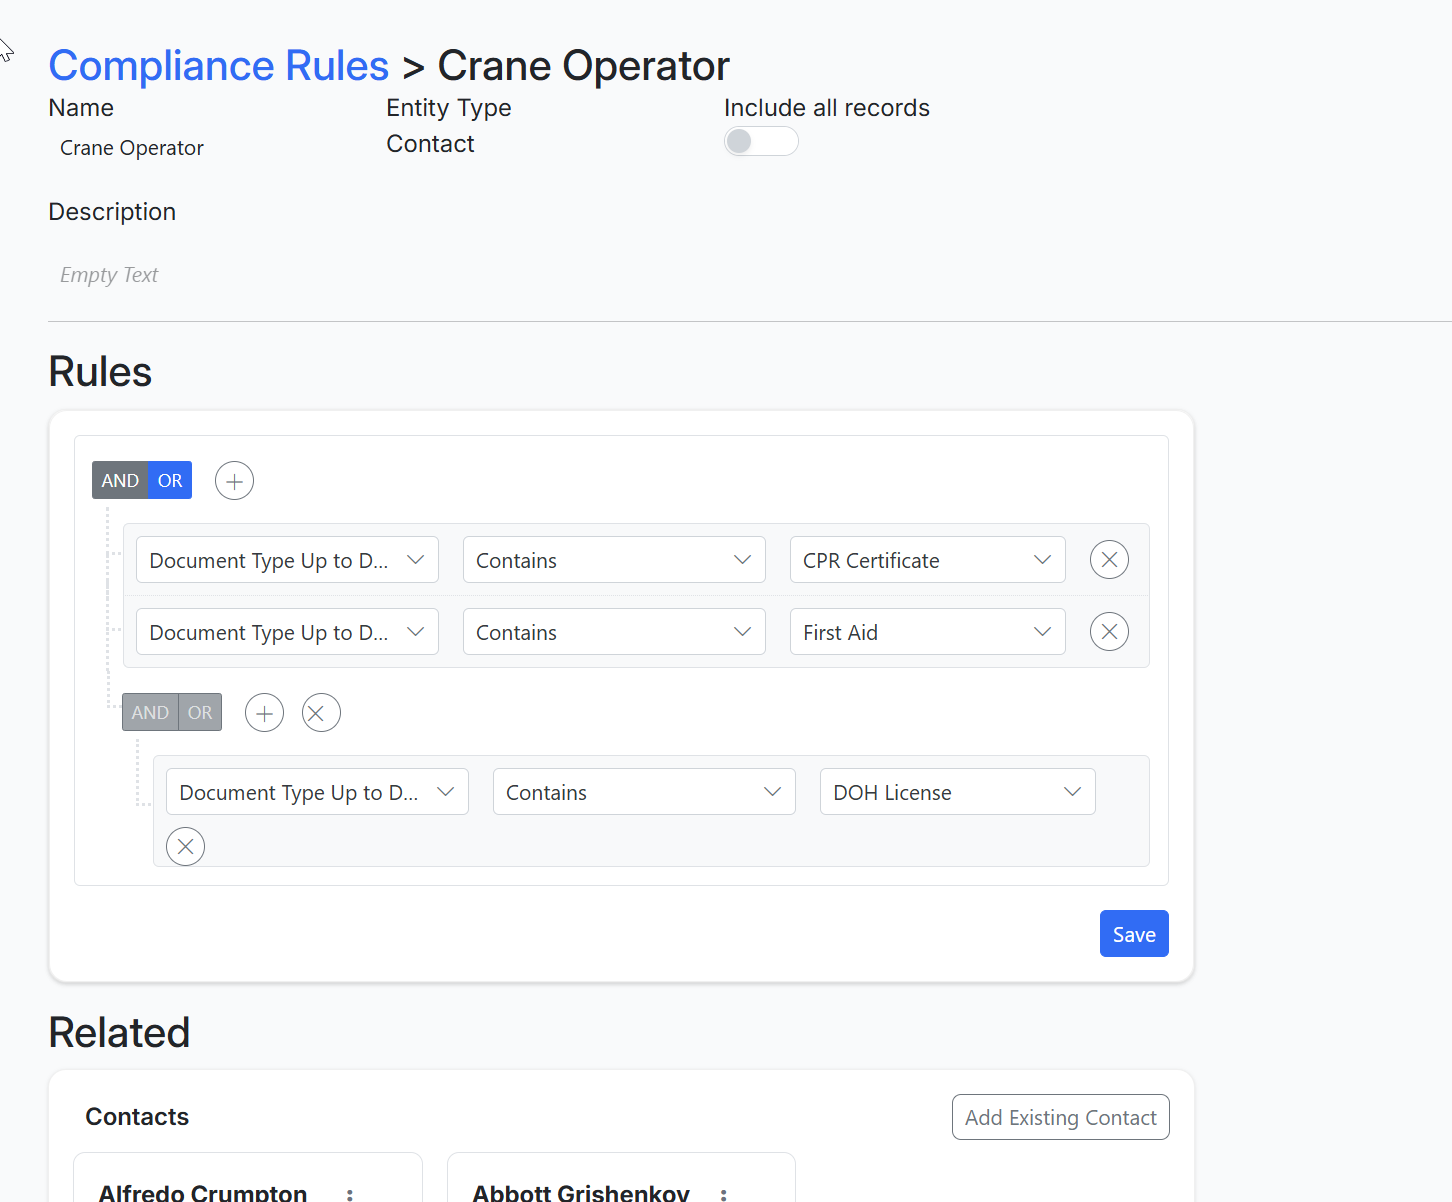The height and width of the screenshot is (1202, 1452).
Task: Open Abbott Grishenkov's three-dot menu
Action: (723, 1194)
